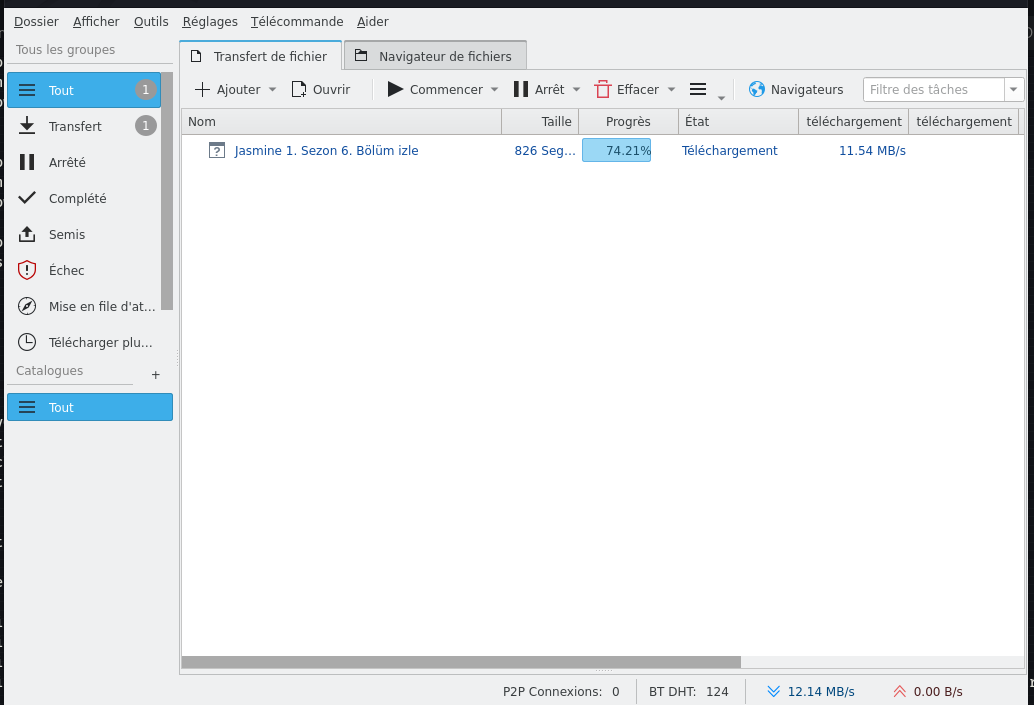
Task: Focus the Filtre des tâches input field
Action: (933, 90)
